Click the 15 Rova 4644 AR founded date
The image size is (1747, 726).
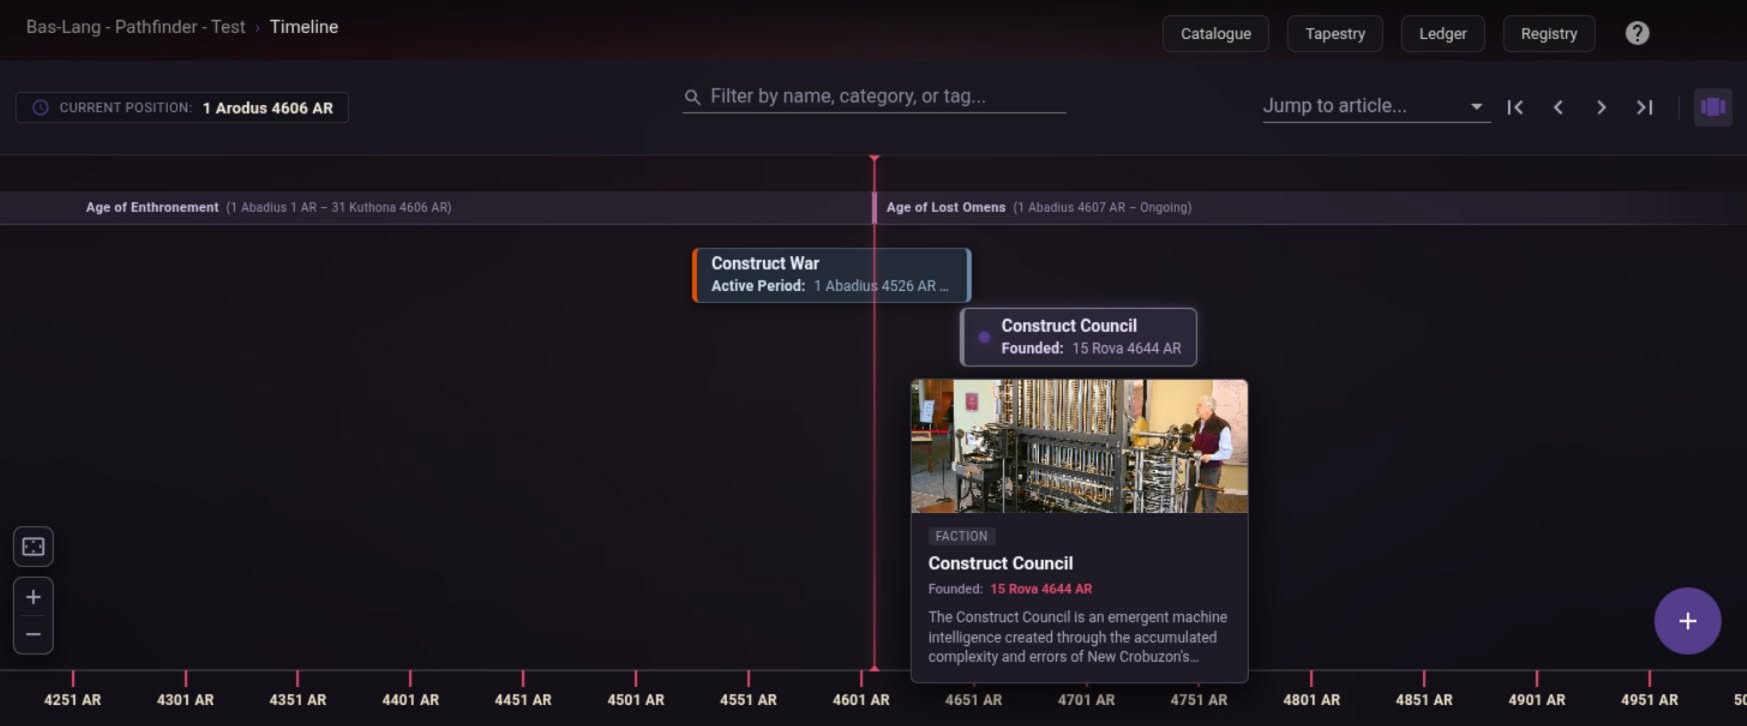click(1041, 589)
